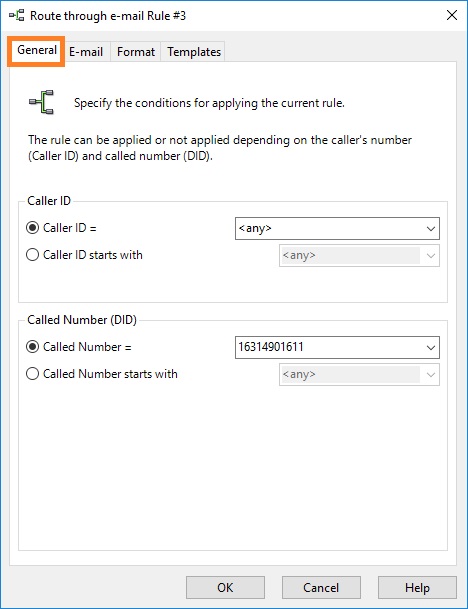Image resolution: width=468 pixels, height=609 pixels.
Task: Switch to the E-mail tab
Action: click(x=86, y=52)
